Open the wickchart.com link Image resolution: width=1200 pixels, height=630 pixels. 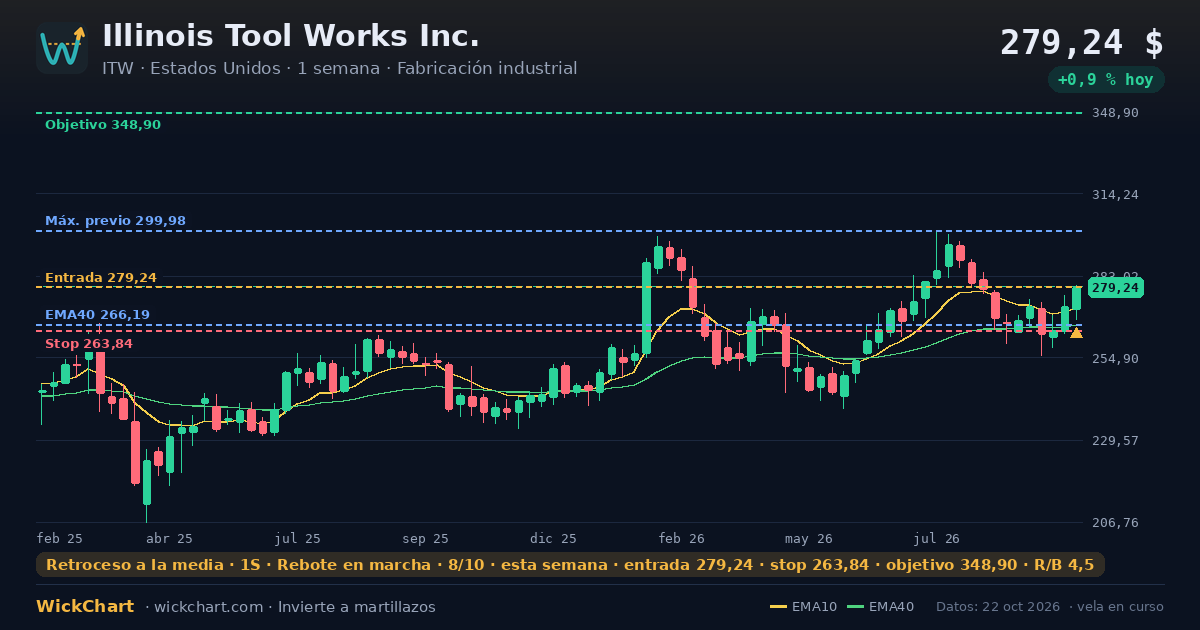[x=211, y=607]
